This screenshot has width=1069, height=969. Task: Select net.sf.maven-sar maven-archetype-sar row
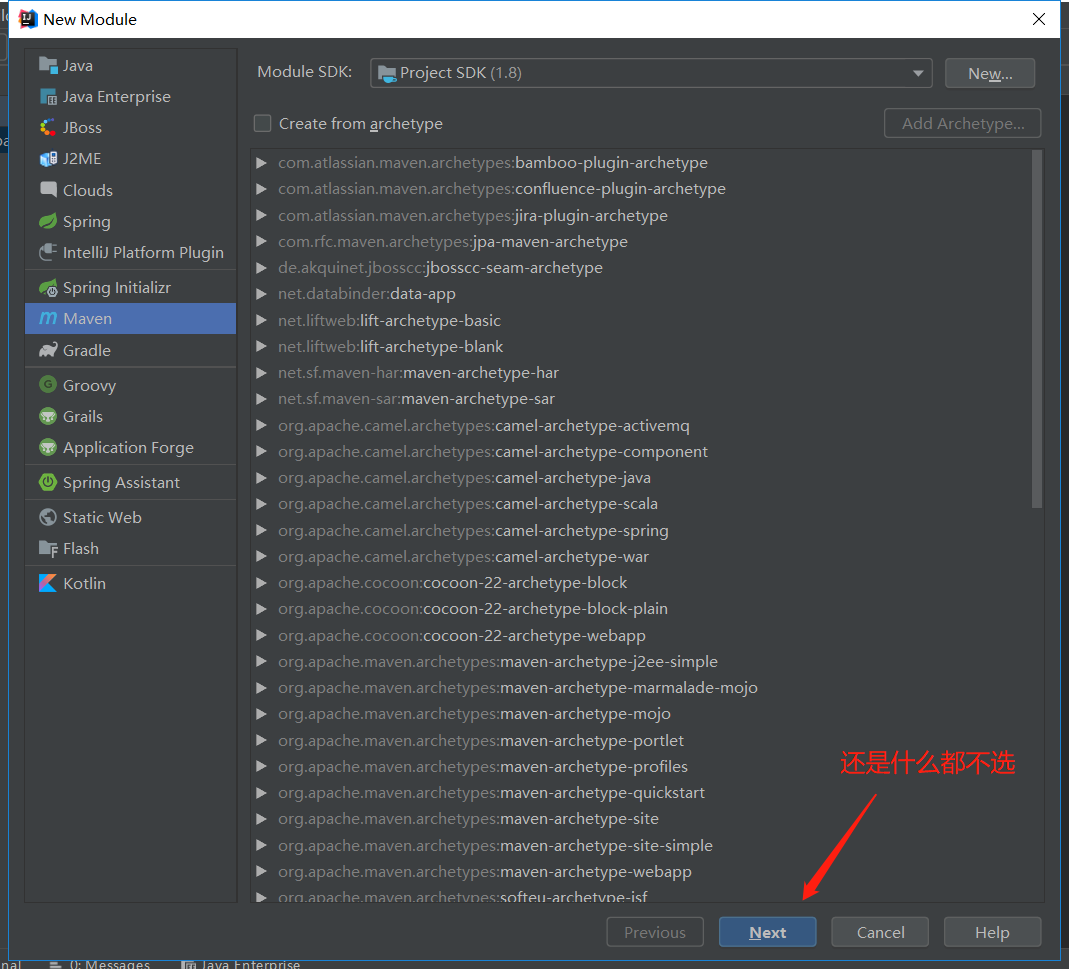point(641,399)
